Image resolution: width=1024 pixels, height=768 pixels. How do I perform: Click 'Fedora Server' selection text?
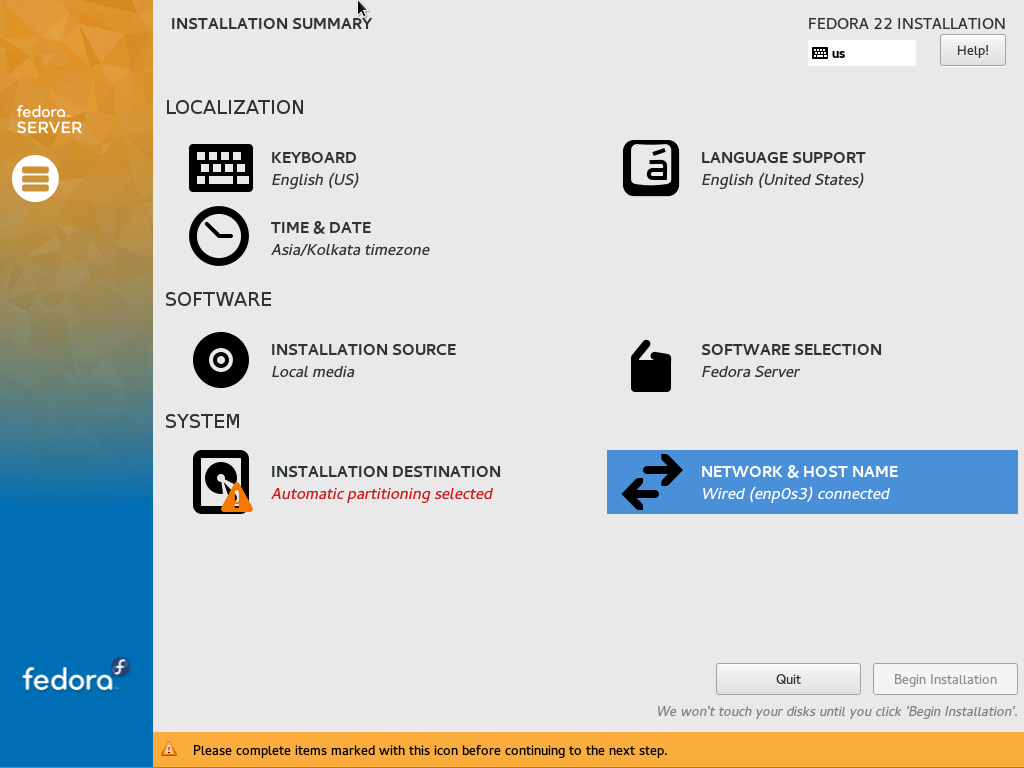[750, 372]
